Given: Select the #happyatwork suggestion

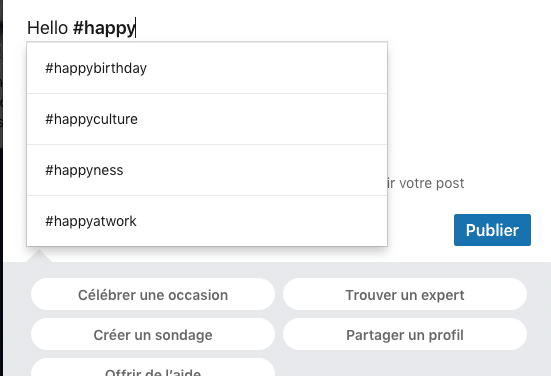Looking at the screenshot, I should [207, 221].
